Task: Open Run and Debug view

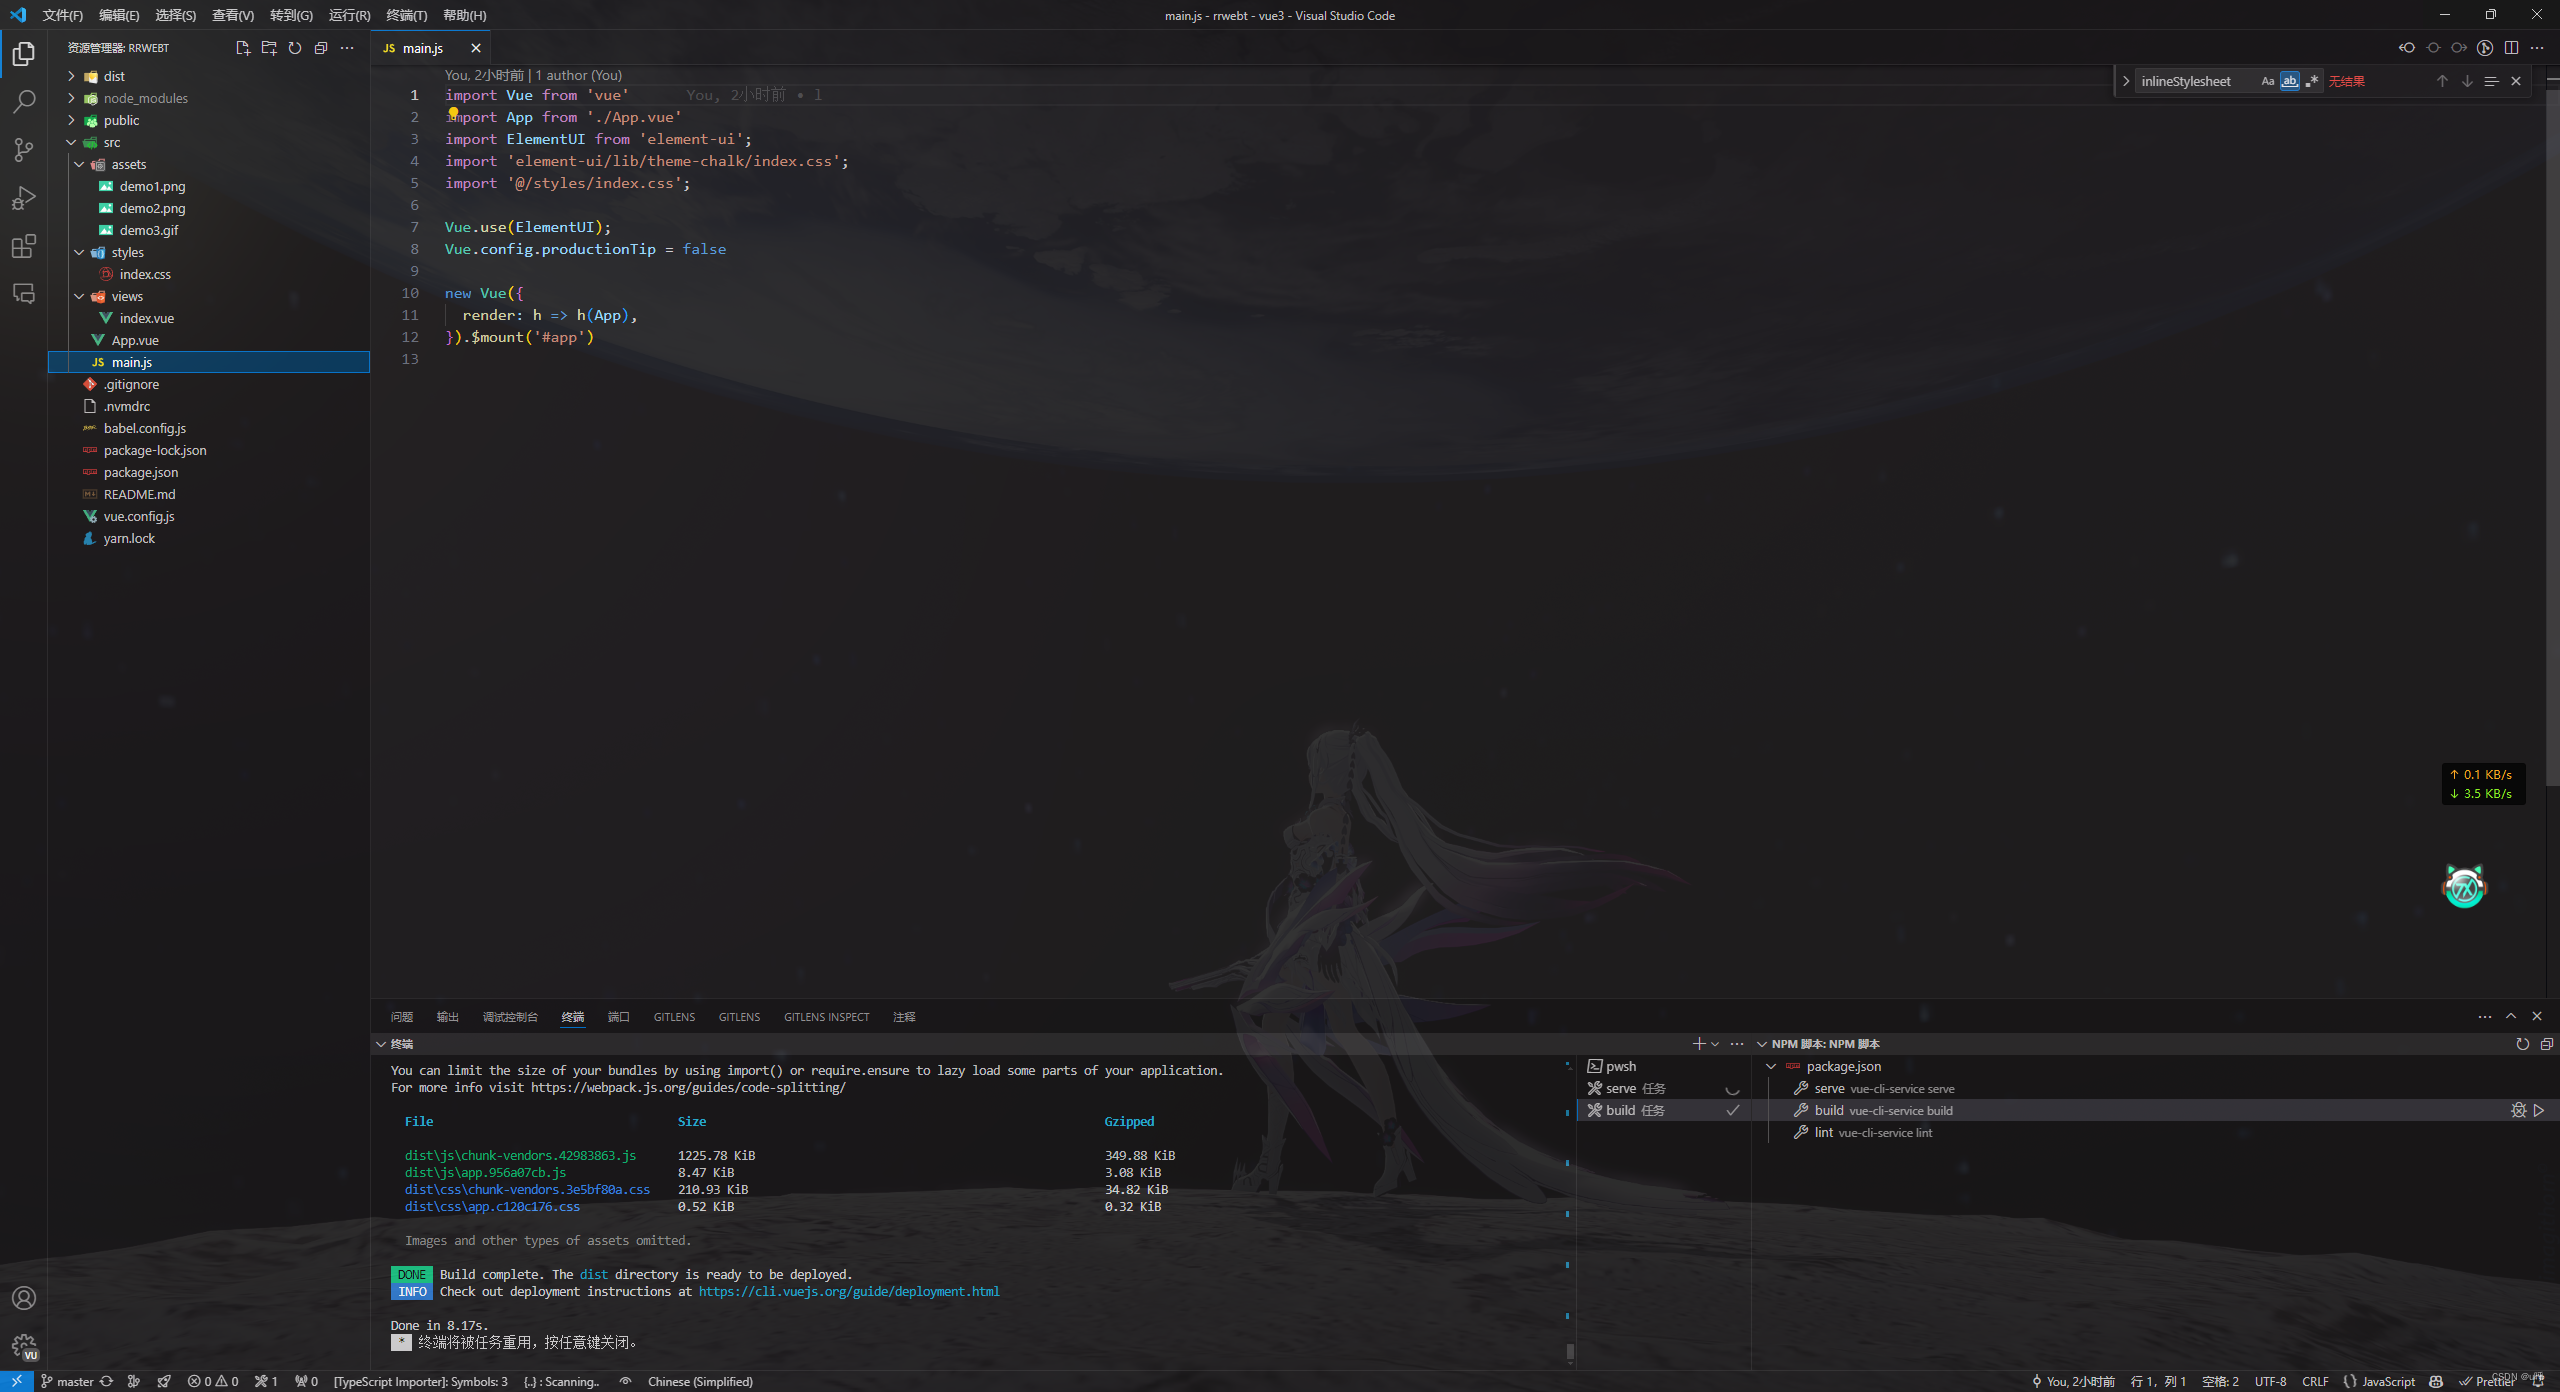Action: pyautogui.click(x=24, y=198)
